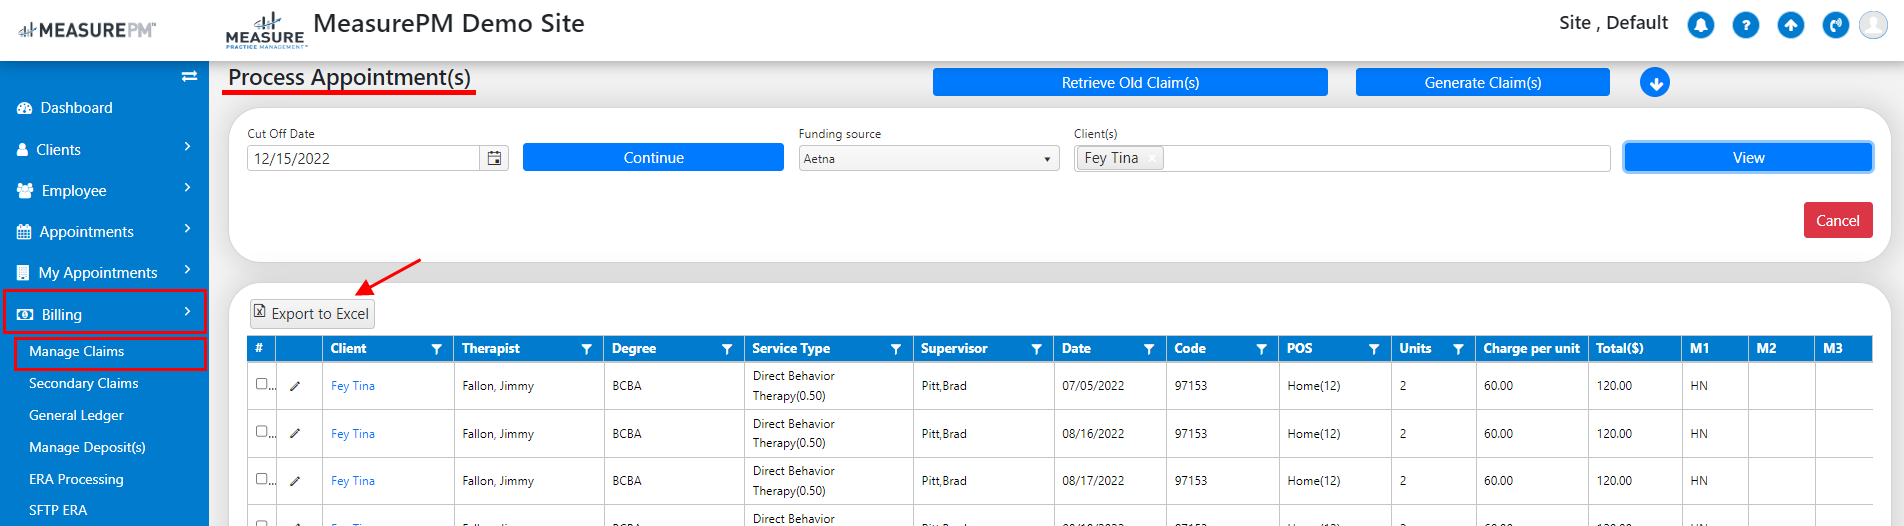
Task: Edit the 07/05/2022 appointment row pencil
Action: click(x=295, y=386)
